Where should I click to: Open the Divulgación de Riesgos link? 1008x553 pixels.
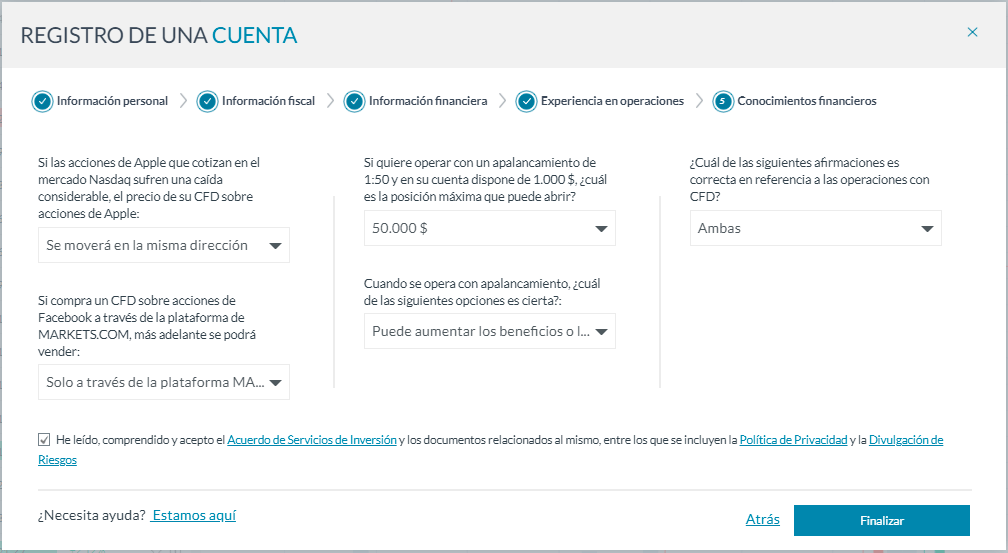[906, 440]
